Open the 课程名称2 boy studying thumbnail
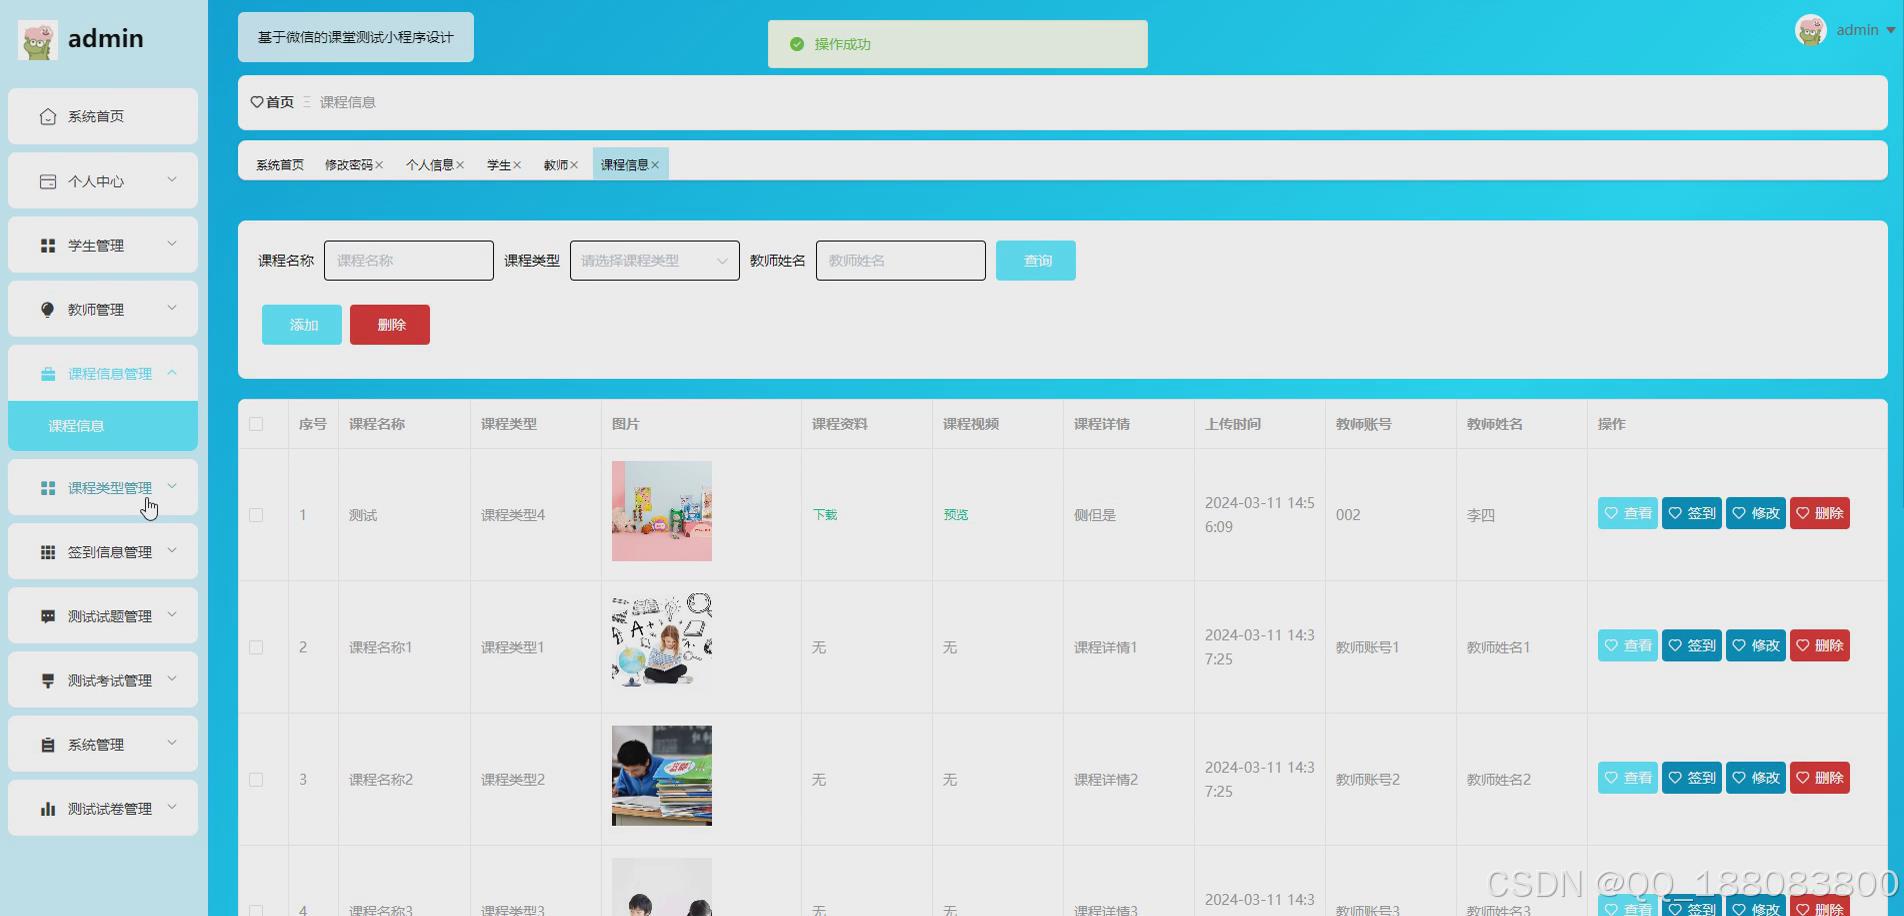 pos(662,776)
